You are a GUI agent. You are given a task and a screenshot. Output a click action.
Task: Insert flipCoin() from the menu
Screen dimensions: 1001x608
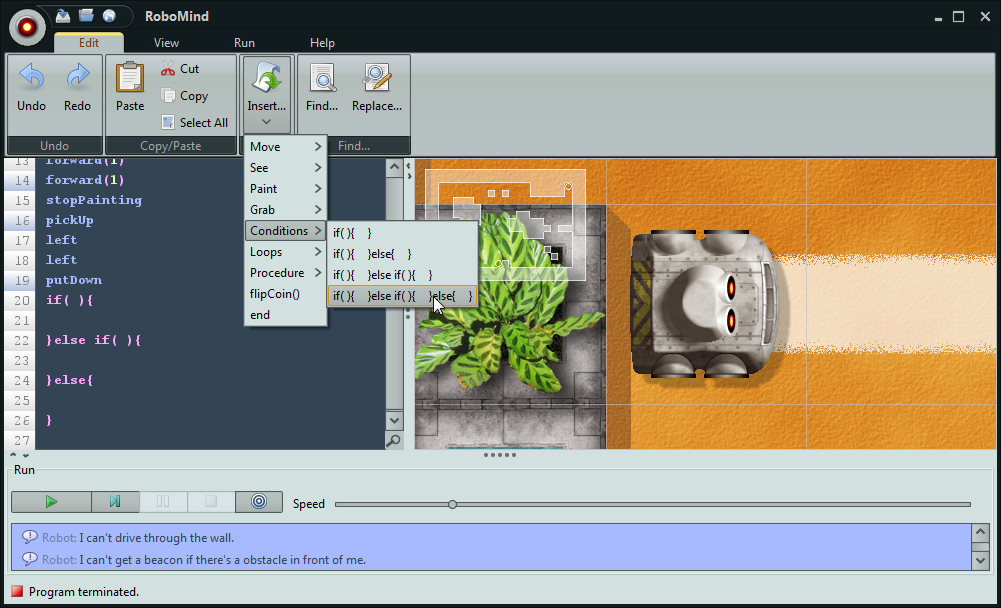coord(285,294)
